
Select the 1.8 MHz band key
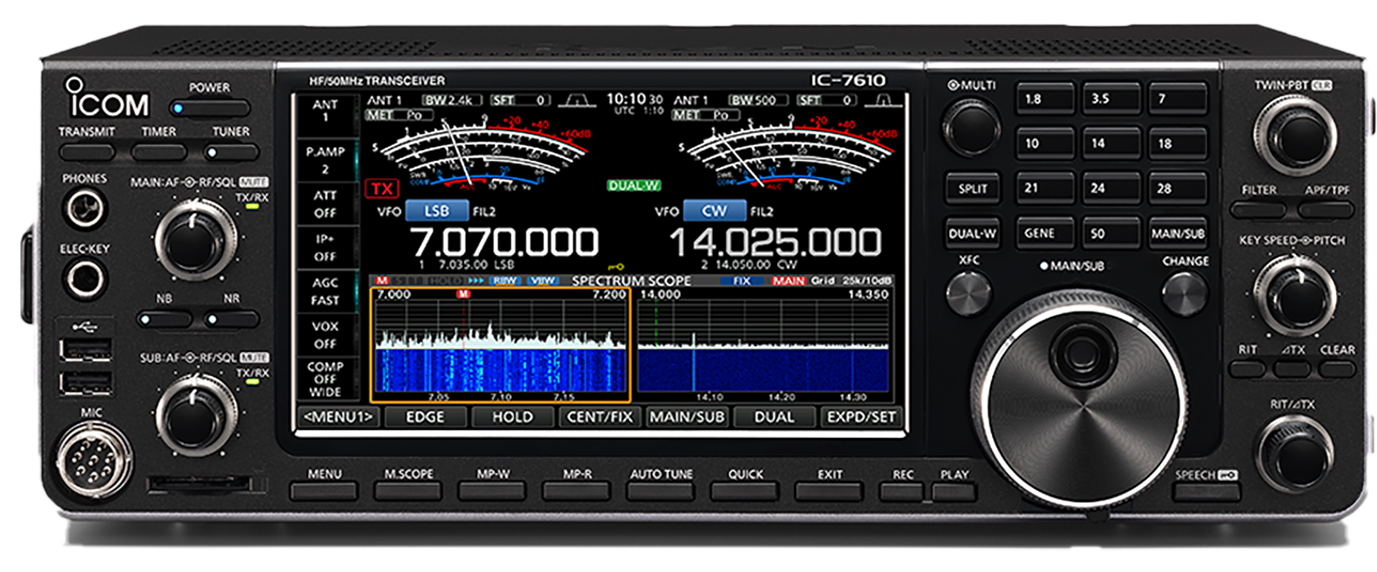(1046, 99)
